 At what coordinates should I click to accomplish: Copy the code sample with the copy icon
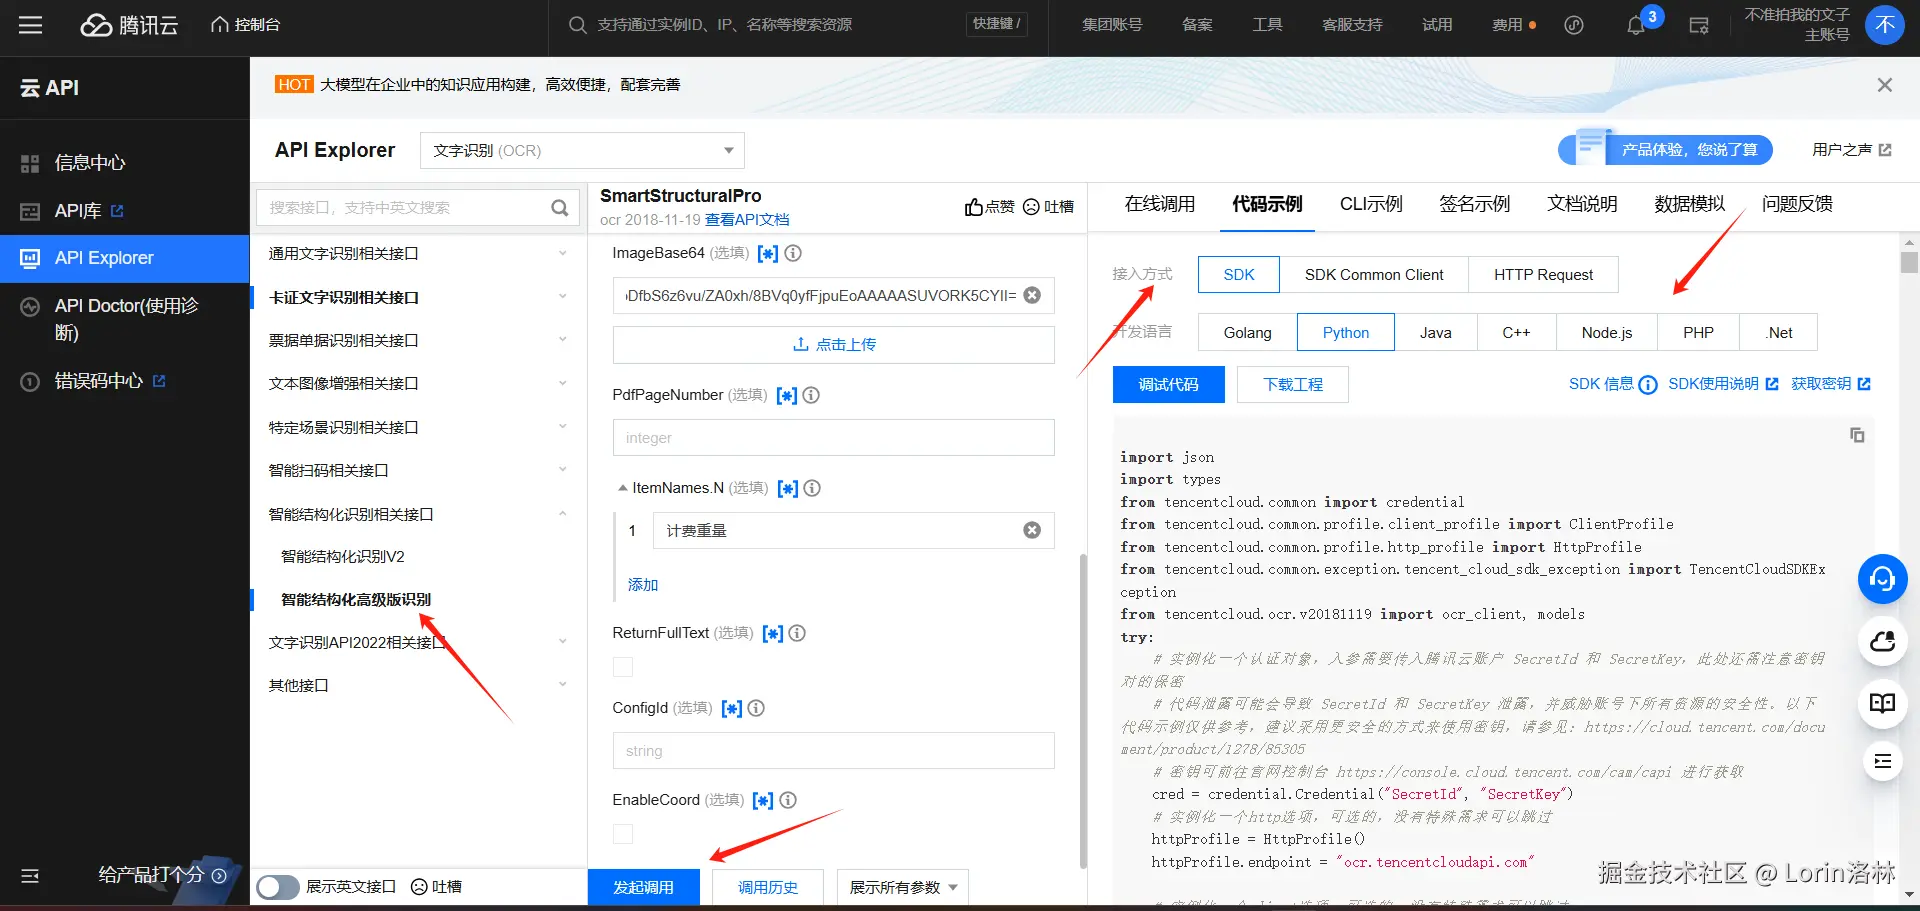[1857, 435]
